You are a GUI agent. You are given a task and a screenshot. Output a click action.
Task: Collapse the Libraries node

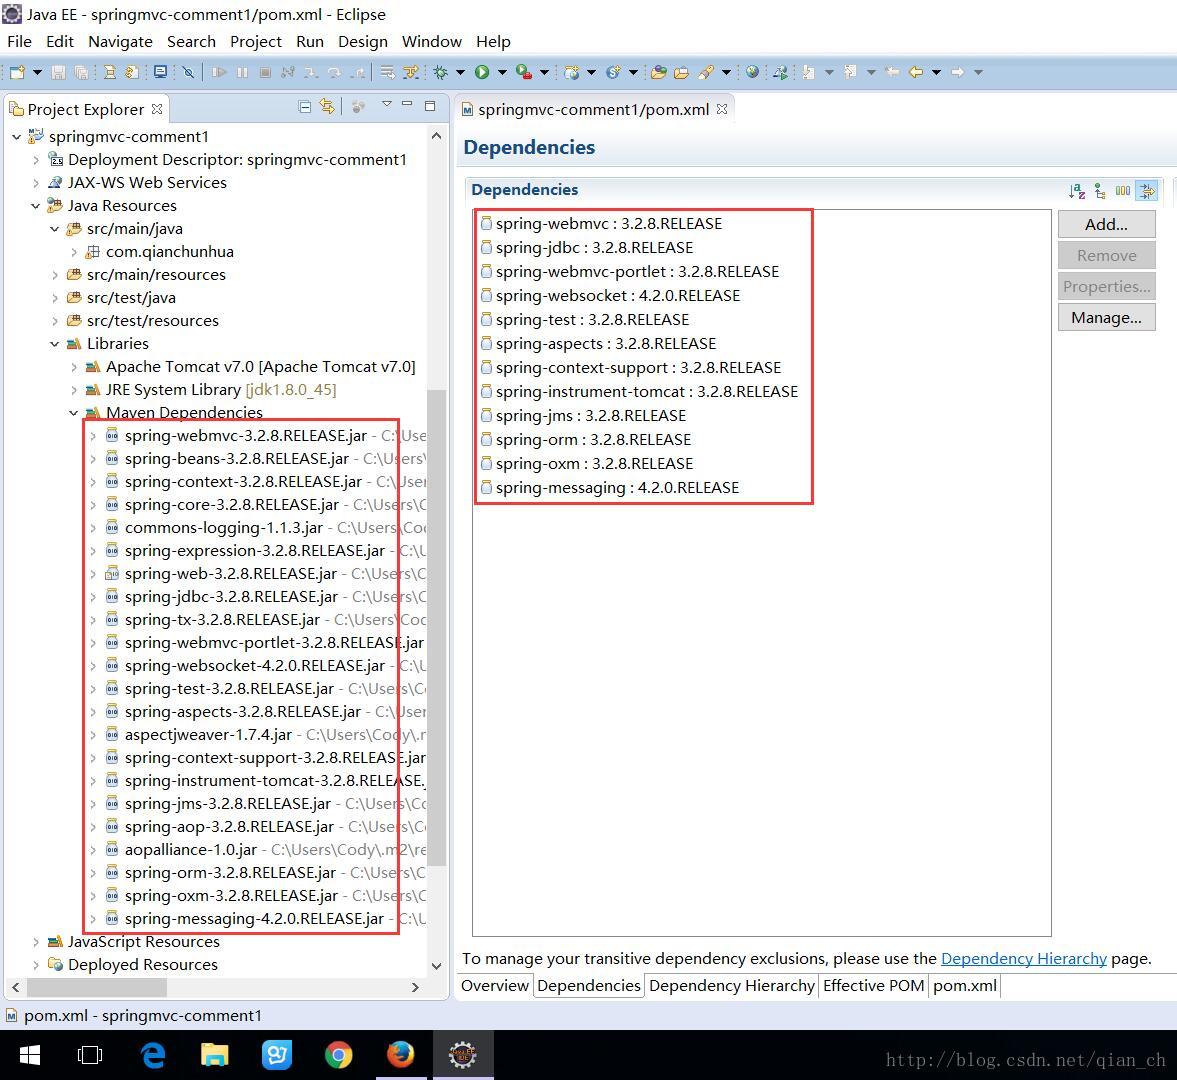click(x=54, y=344)
